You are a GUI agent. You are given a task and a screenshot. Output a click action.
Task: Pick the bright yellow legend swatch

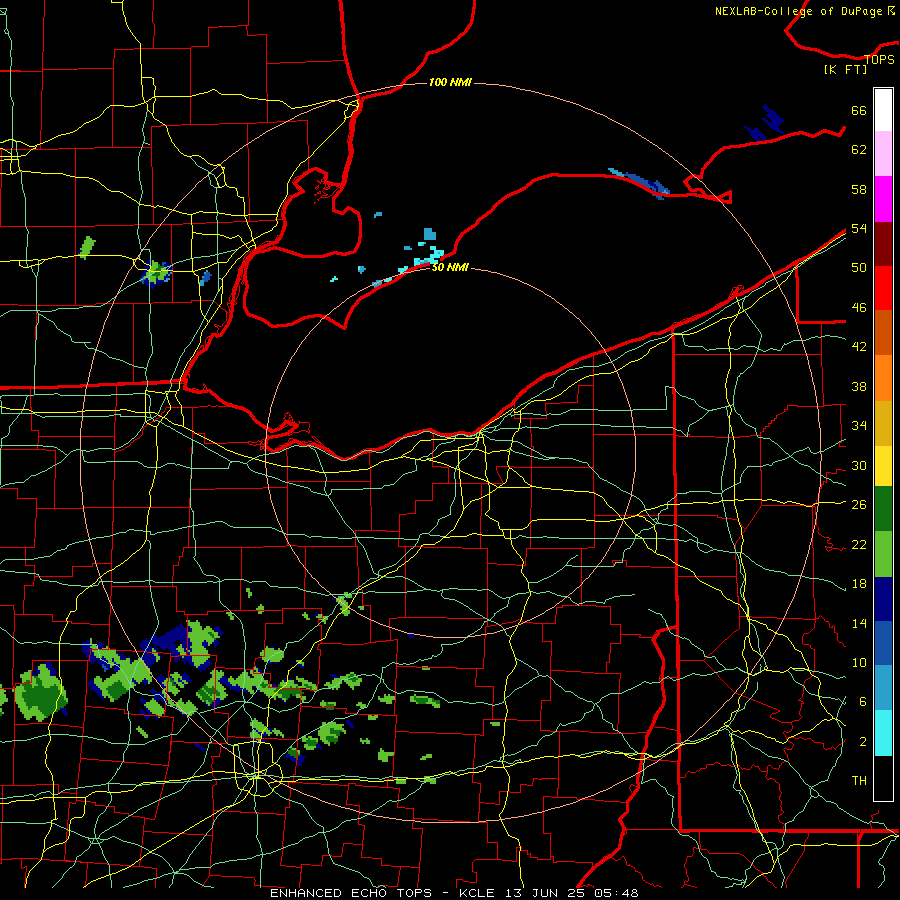pyautogui.click(x=883, y=466)
